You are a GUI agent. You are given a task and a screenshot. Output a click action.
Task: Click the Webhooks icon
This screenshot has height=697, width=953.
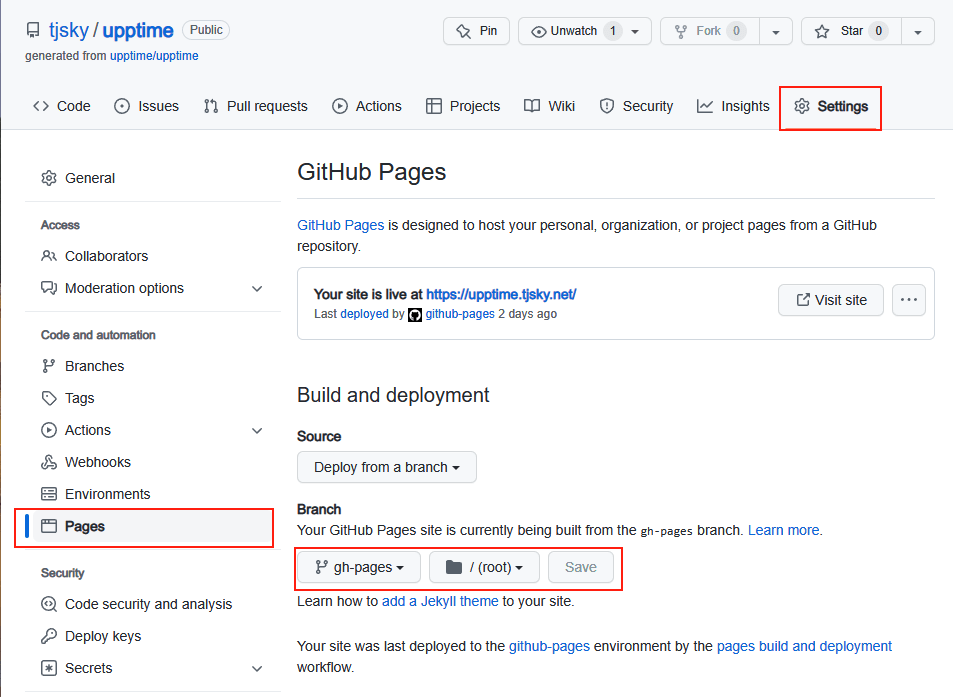pyautogui.click(x=49, y=462)
